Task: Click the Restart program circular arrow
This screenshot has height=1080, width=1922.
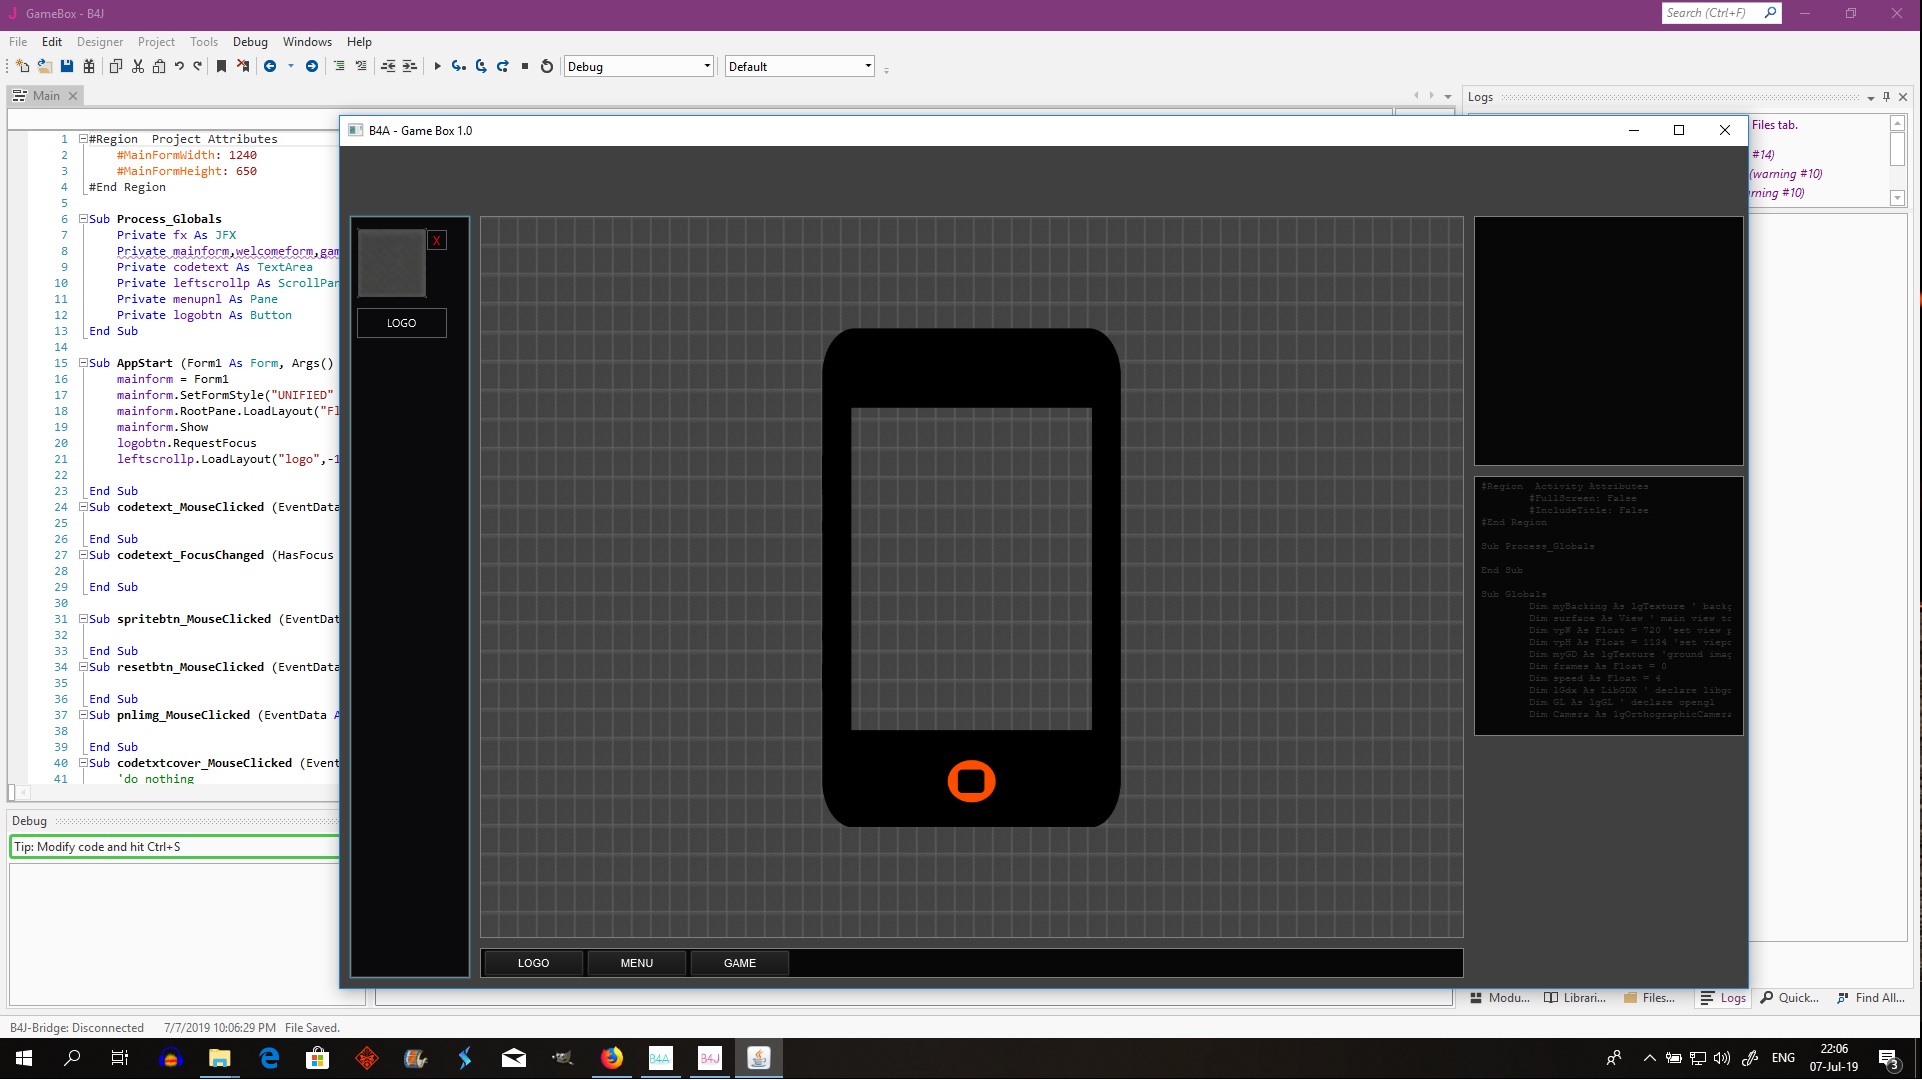Action: (x=547, y=66)
